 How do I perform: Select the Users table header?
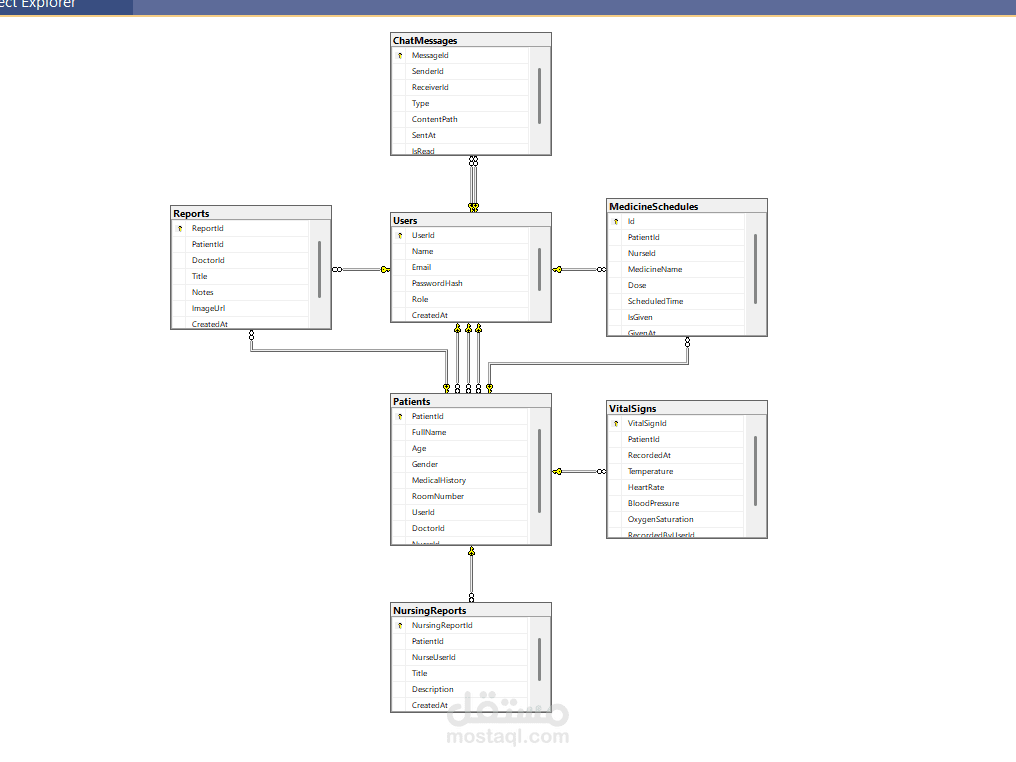470,220
